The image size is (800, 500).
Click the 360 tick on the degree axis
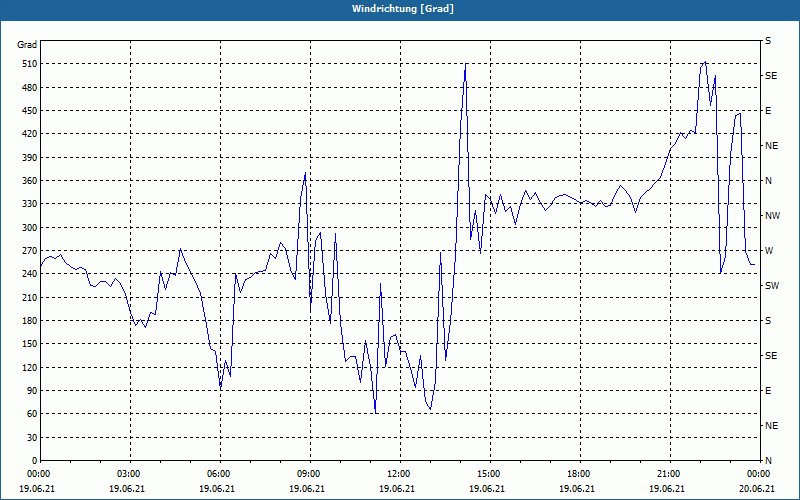pyautogui.click(x=30, y=181)
